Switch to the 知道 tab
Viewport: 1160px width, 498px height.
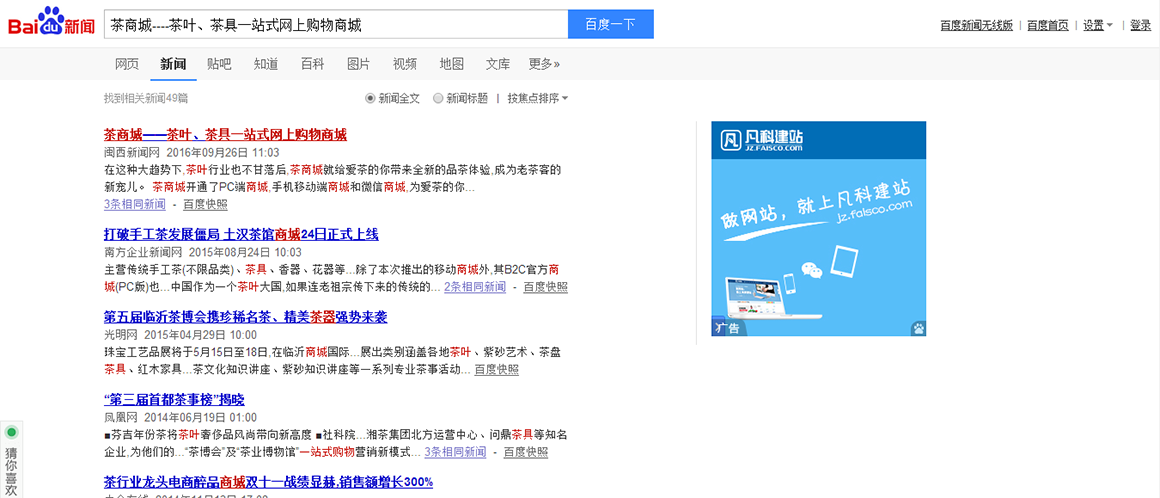click(x=266, y=64)
